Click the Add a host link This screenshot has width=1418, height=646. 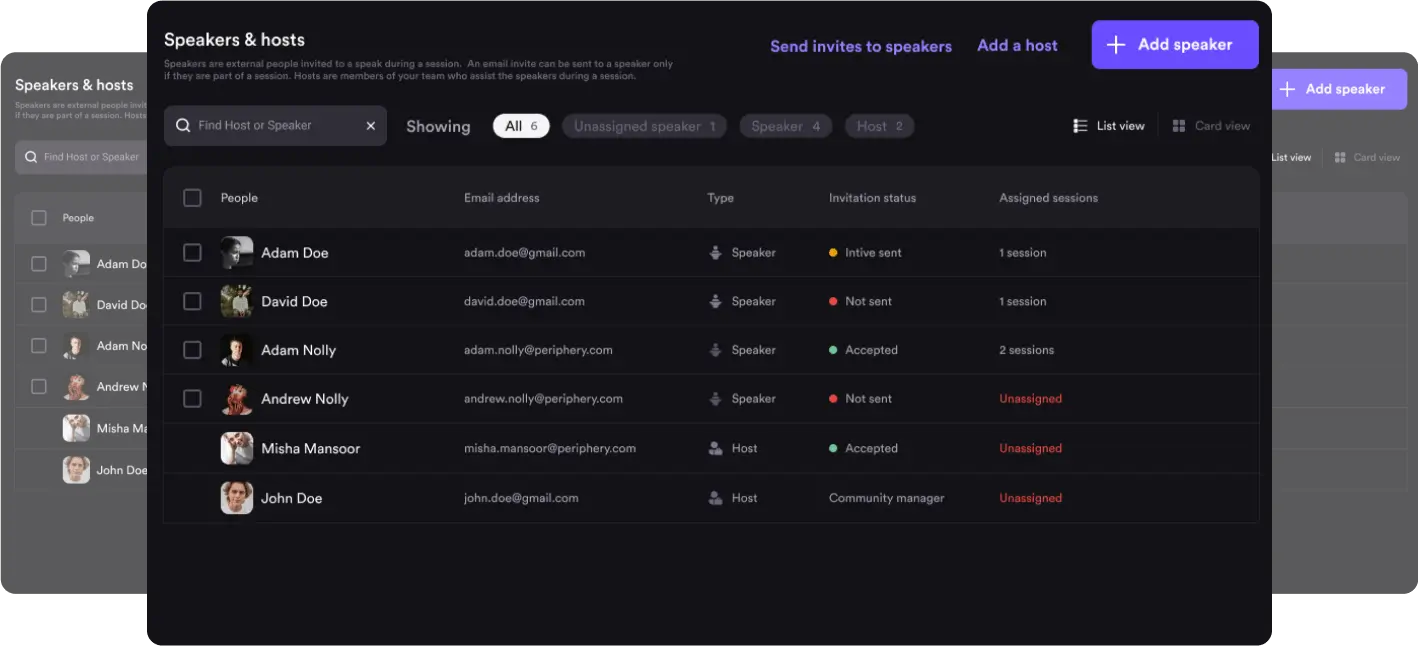[x=1017, y=45]
